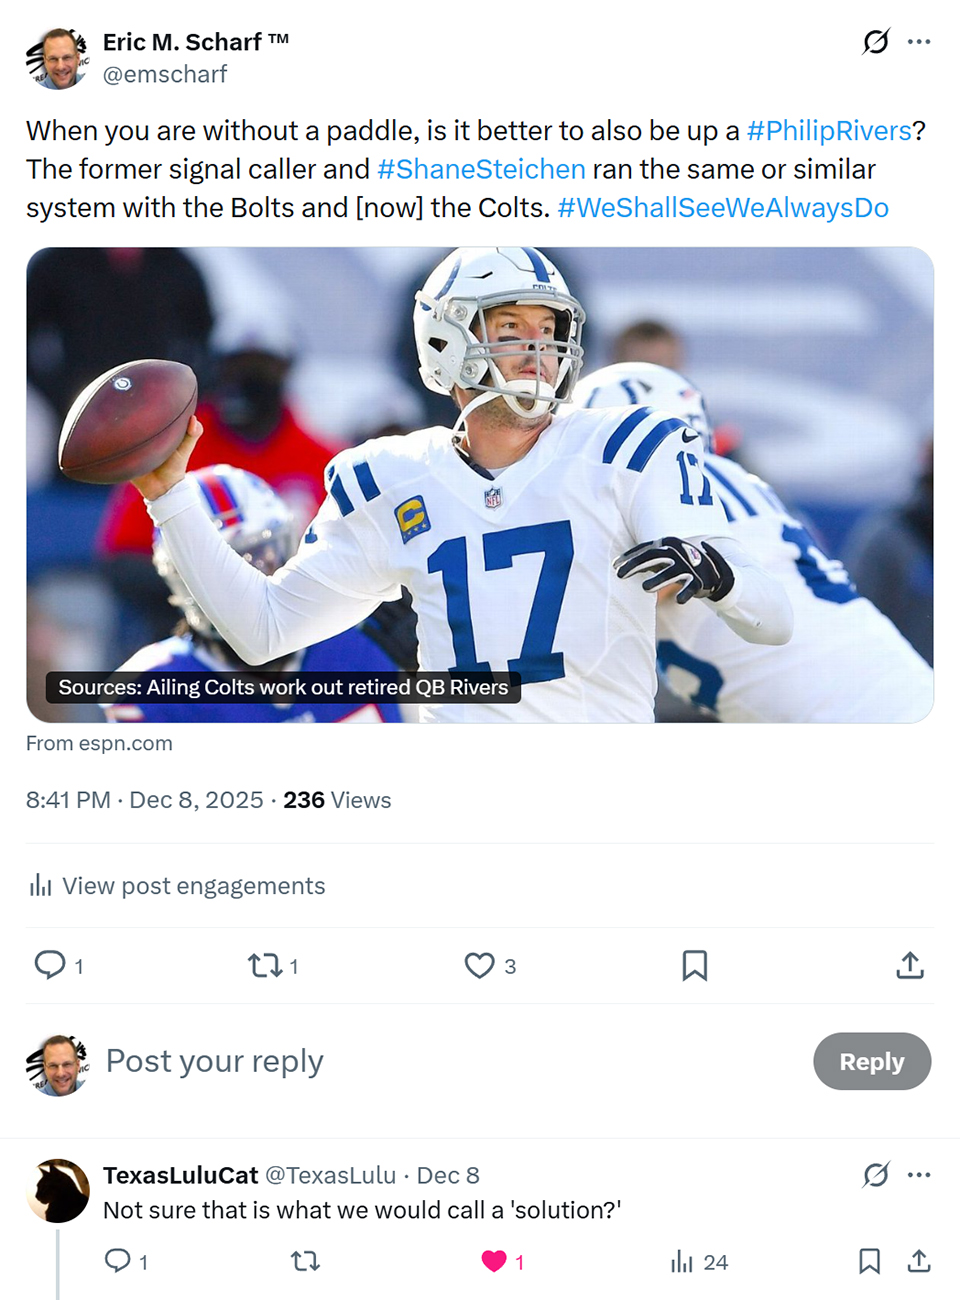Screen dimensions: 960x1300
Task: Open more options on TexasLuluCat's reply
Action: point(919,1175)
